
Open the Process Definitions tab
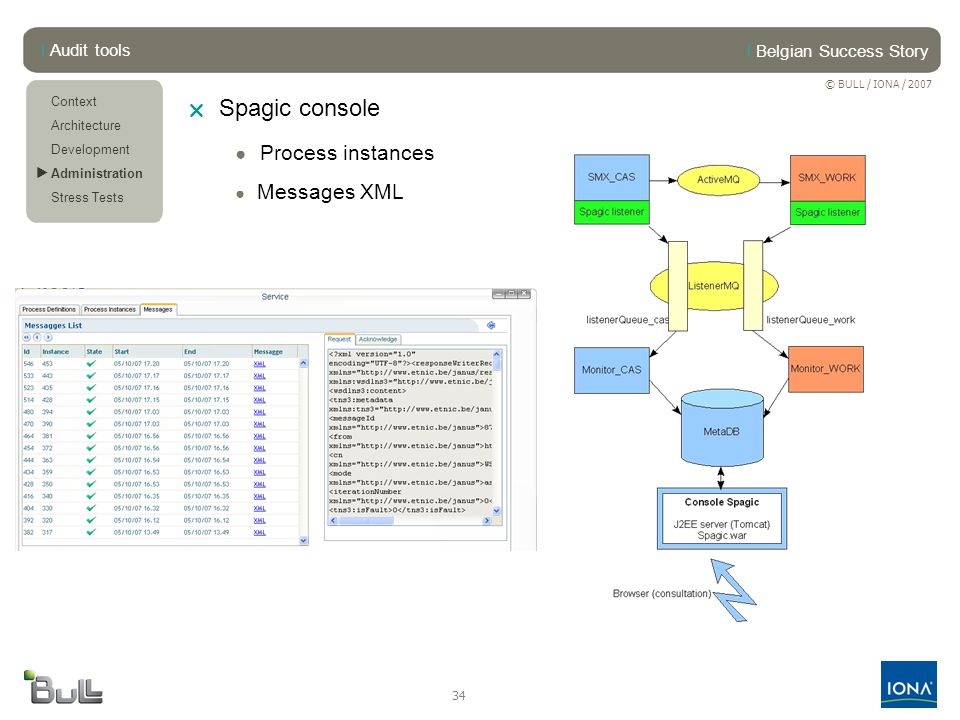(x=49, y=309)
